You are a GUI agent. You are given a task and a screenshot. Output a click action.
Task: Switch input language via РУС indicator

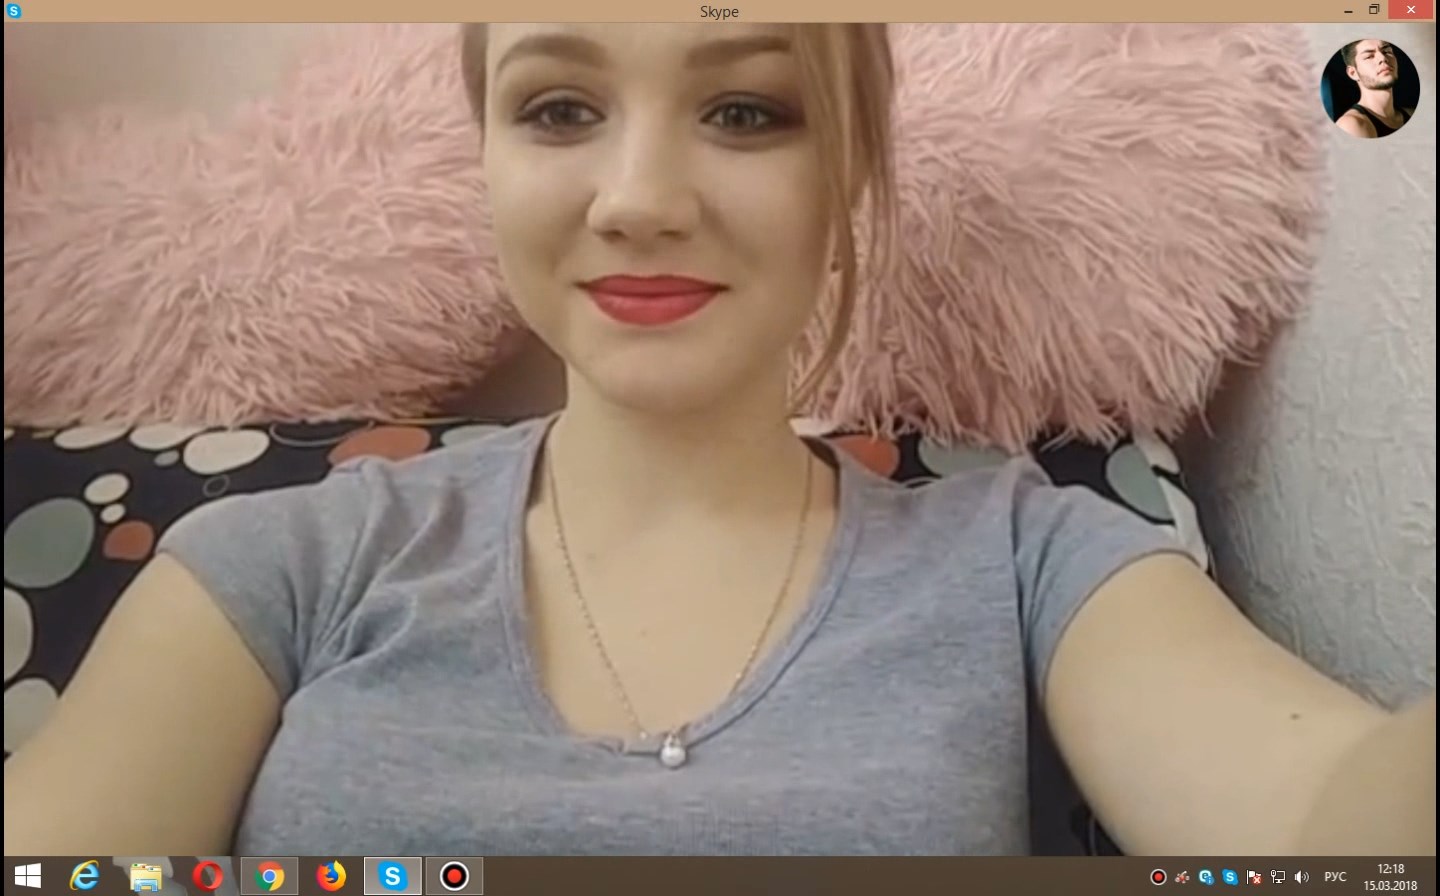pos(1335,877)
